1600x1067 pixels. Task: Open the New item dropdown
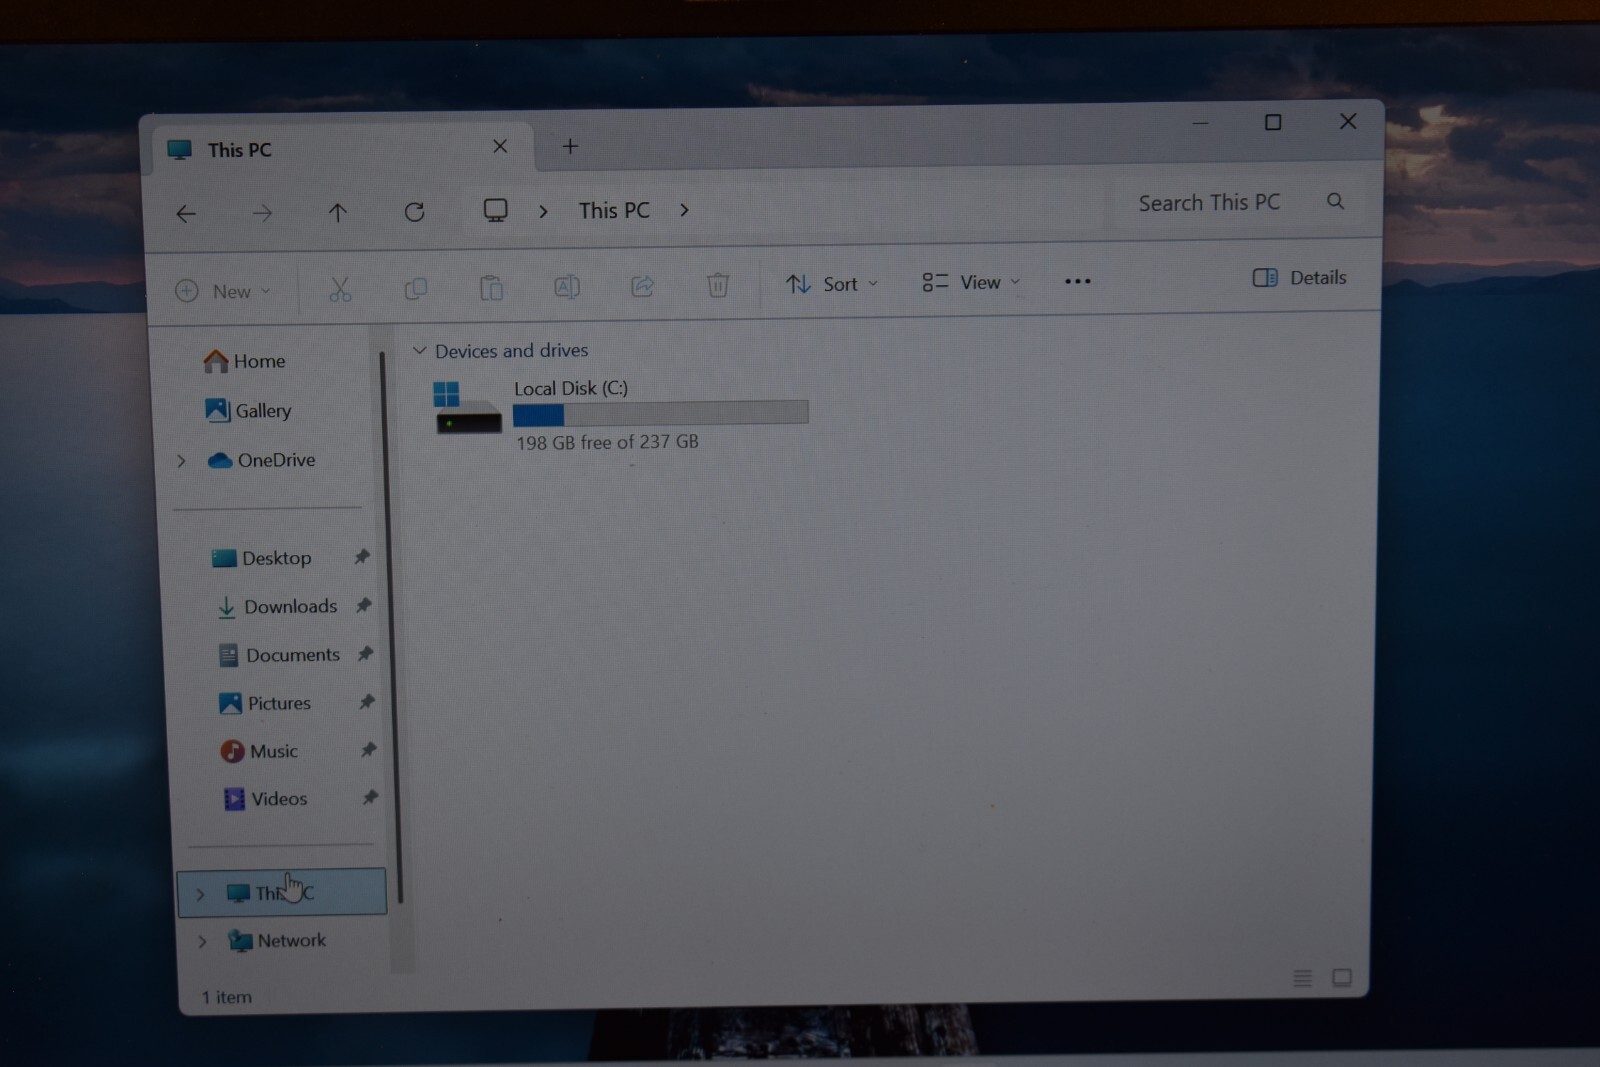[x=223, y=291]
